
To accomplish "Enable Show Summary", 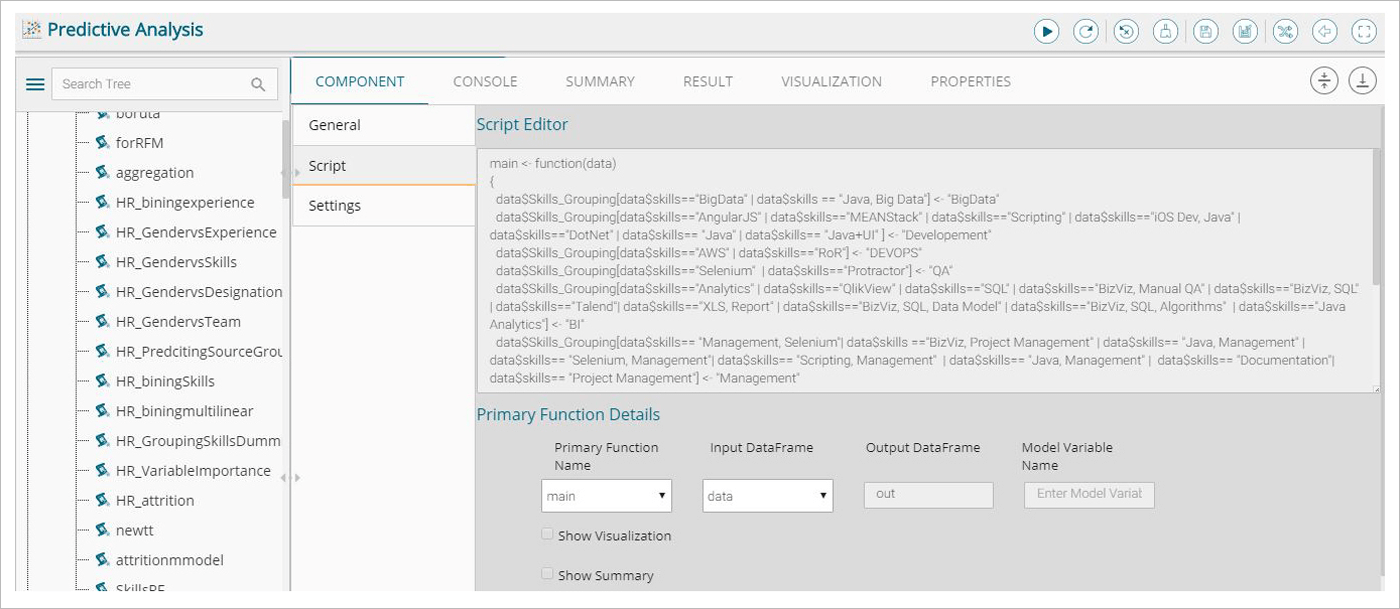I will pos(547,574).
